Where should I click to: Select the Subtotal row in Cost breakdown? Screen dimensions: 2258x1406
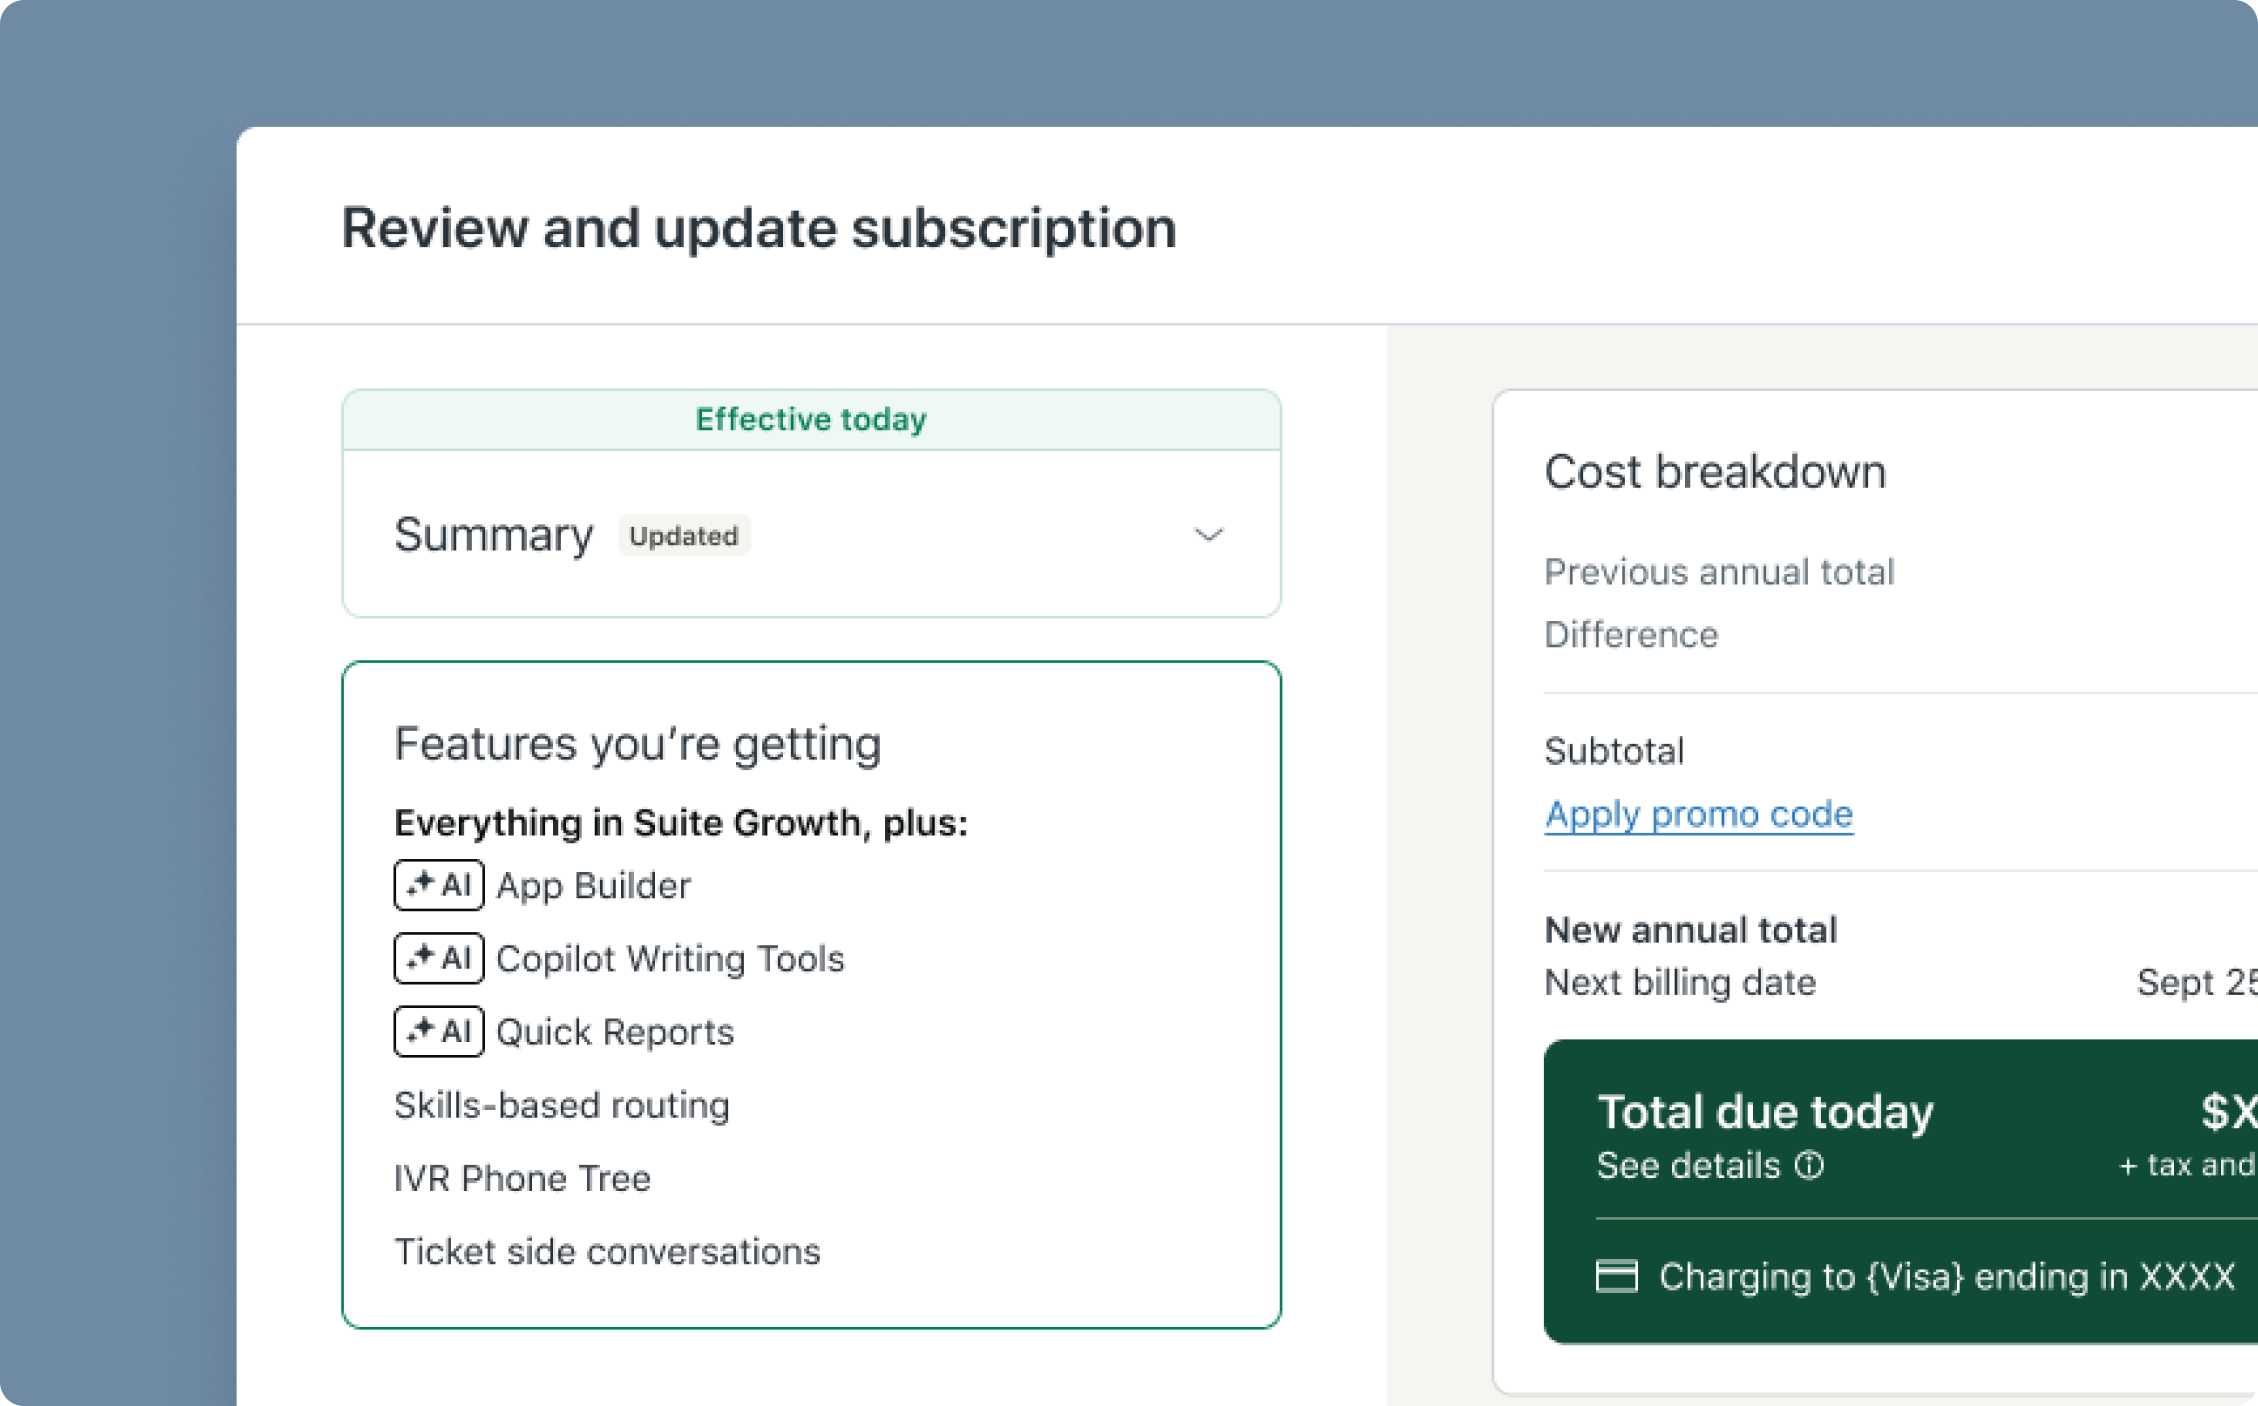coord(1614,750)
